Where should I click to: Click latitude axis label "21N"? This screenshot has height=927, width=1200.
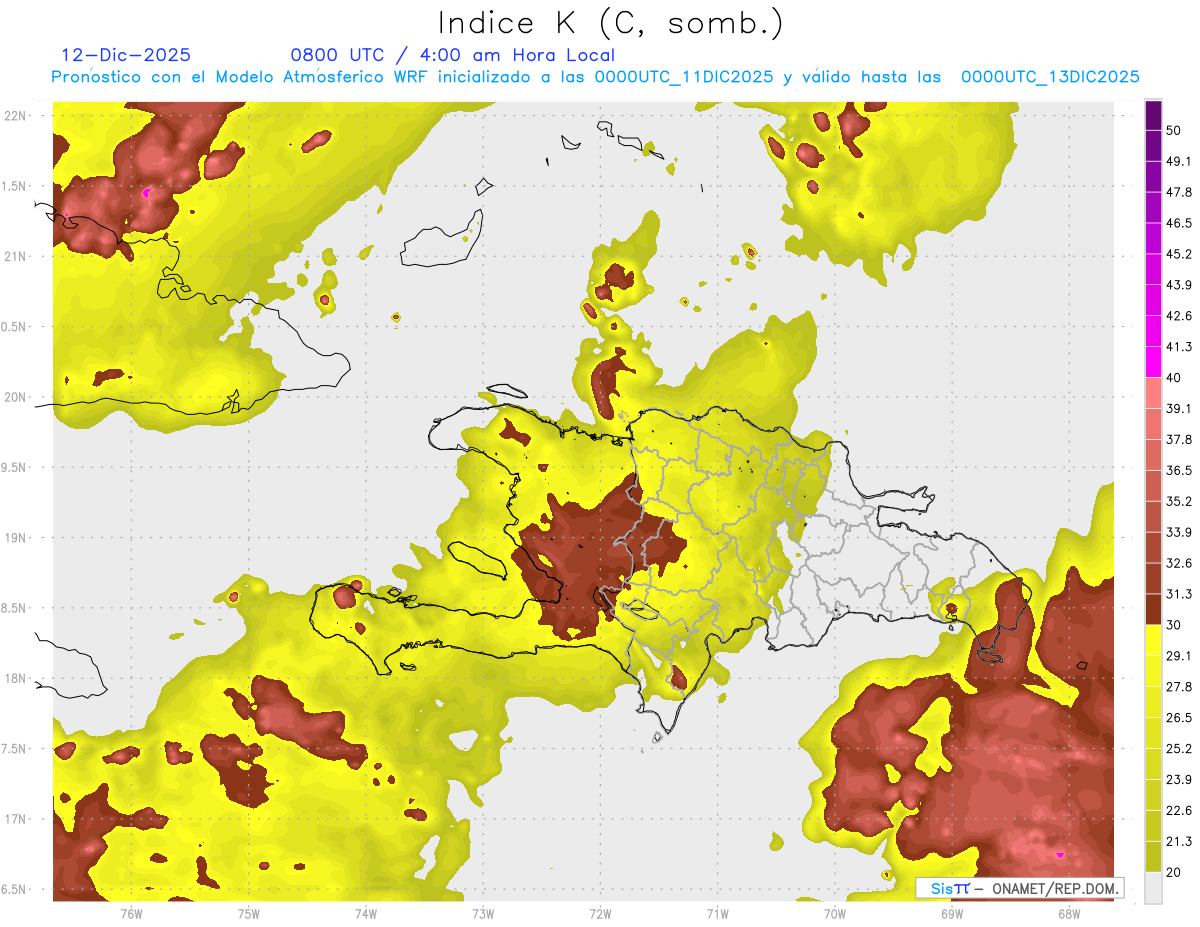click(x=15, y=256)
